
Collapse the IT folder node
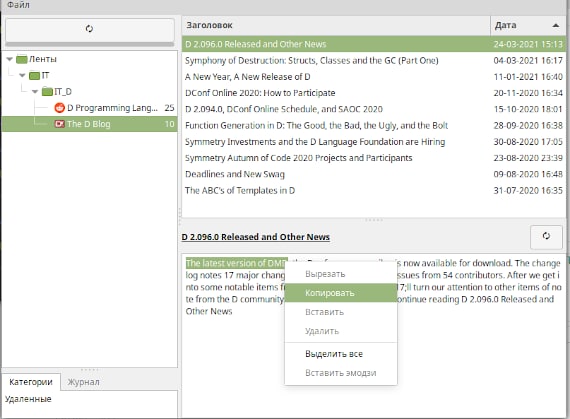pyautogui.click(x=23, y=76)
